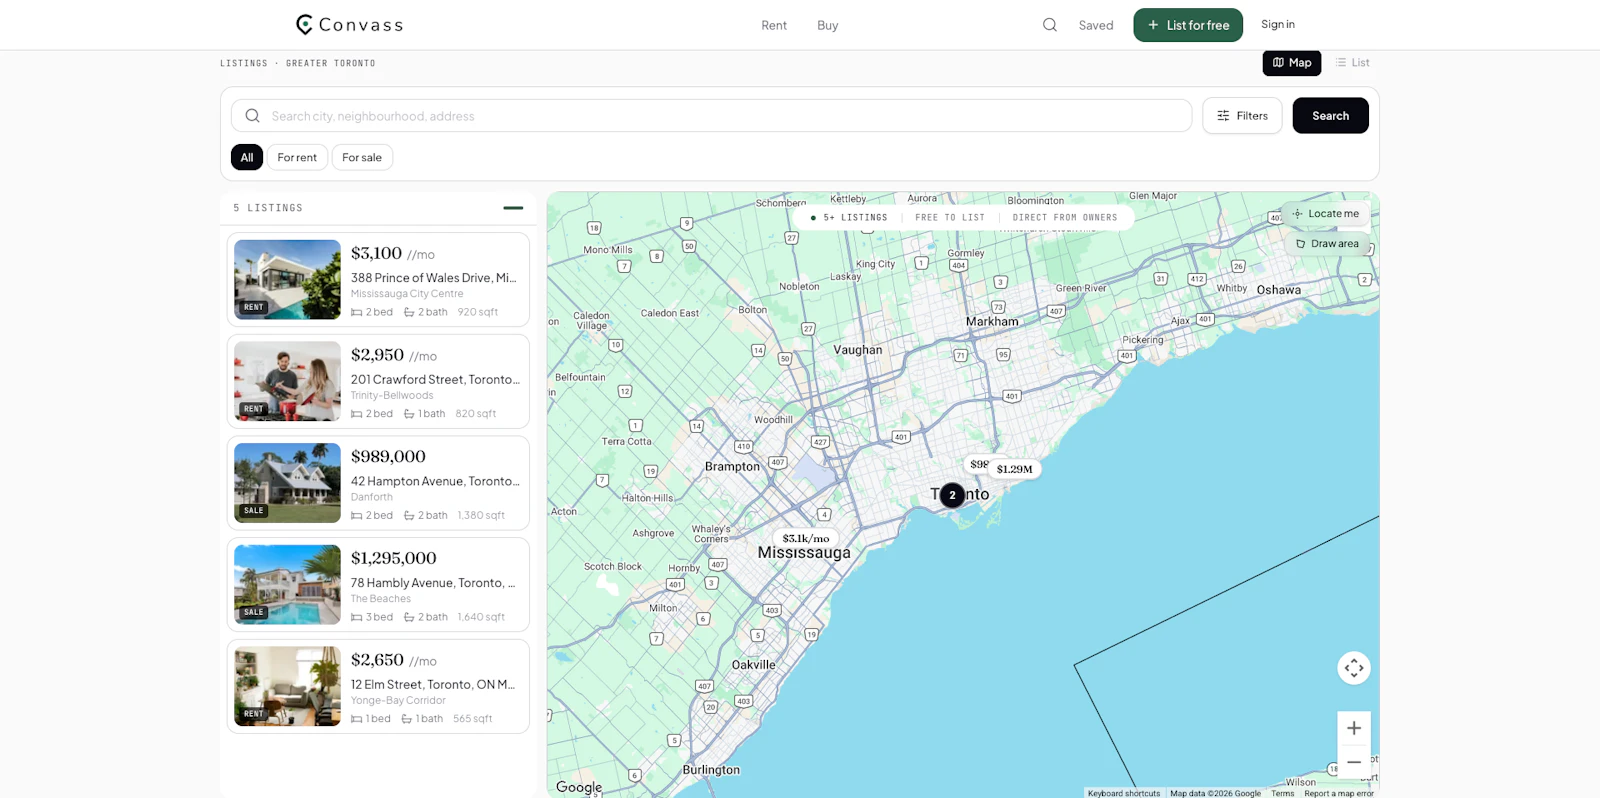Focus the city, neighbourhood, address search field
The height and width of the screenshot is (798, 1600).
coord(711,116)
